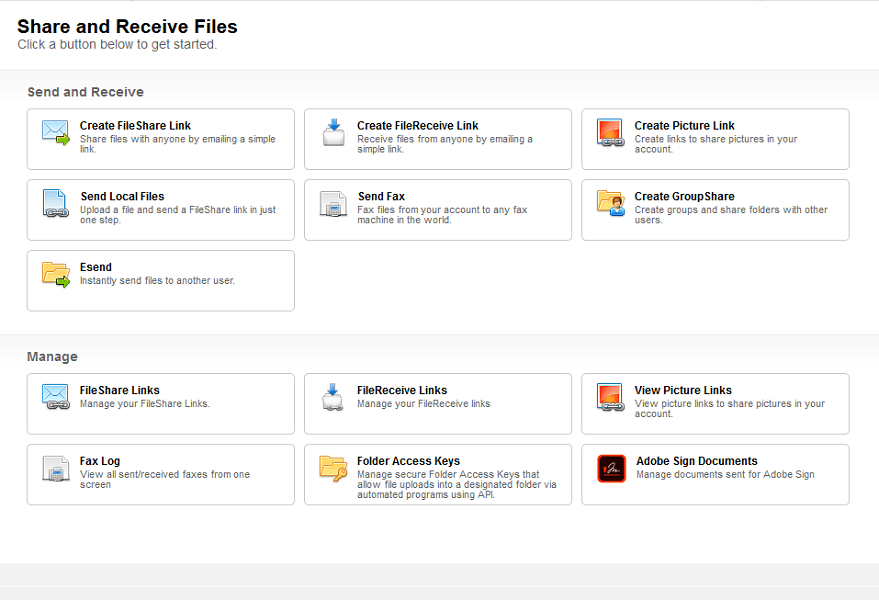
Task: Click 'Fax files from your account' description
Action: coord(442,215)
